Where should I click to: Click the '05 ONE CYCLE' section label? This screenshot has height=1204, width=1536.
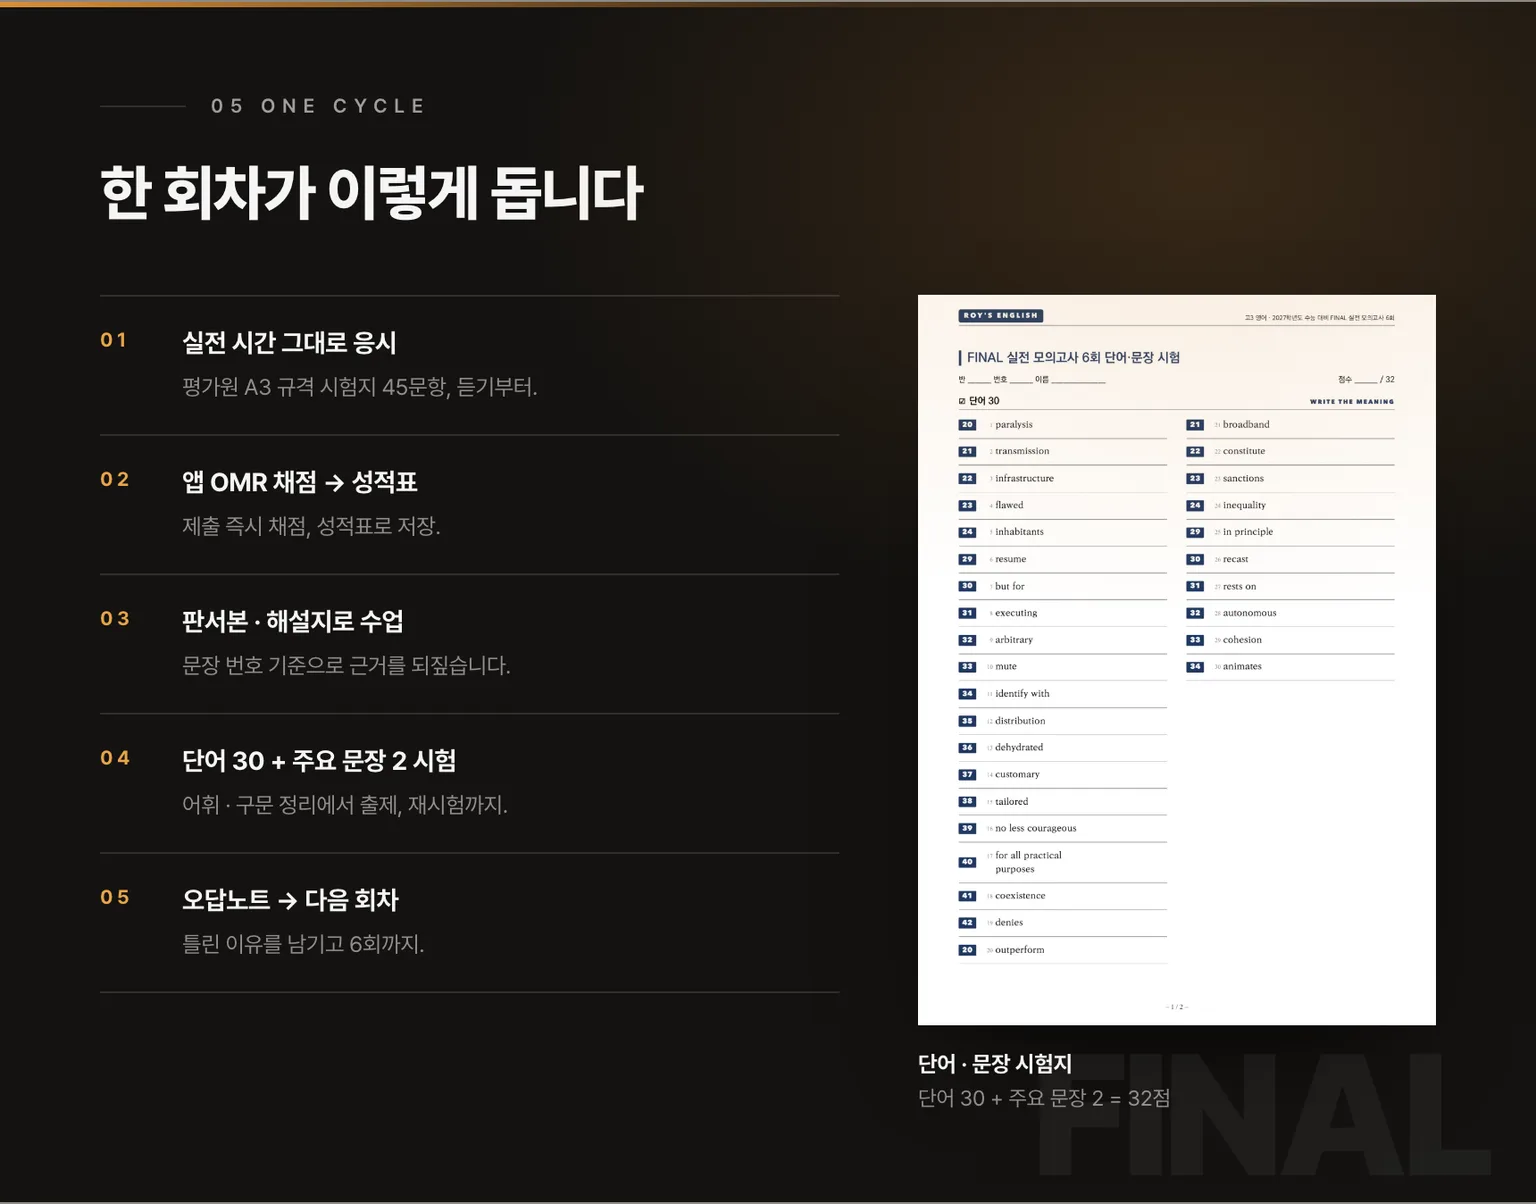tap(318, 106)
